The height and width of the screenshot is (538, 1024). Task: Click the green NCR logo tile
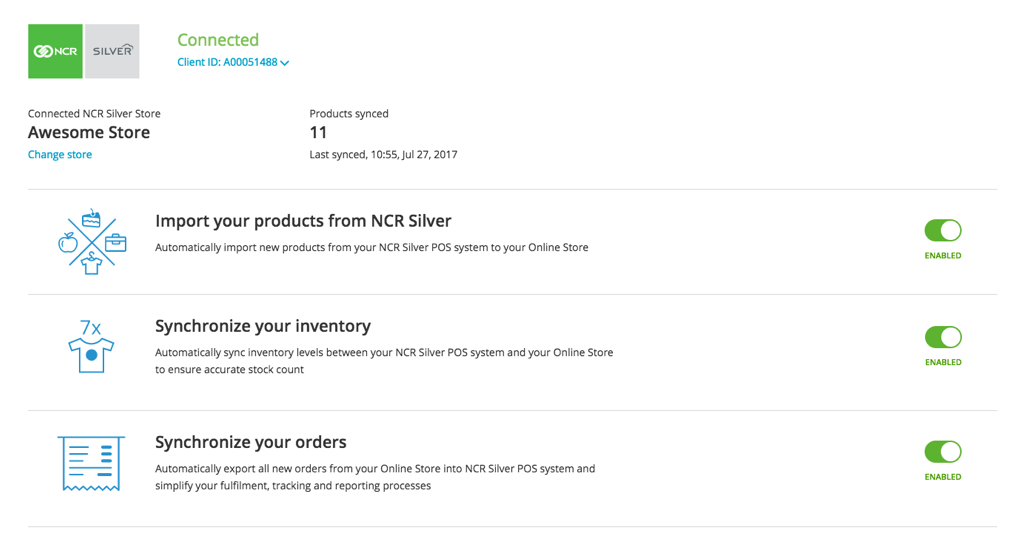(55, 51)
